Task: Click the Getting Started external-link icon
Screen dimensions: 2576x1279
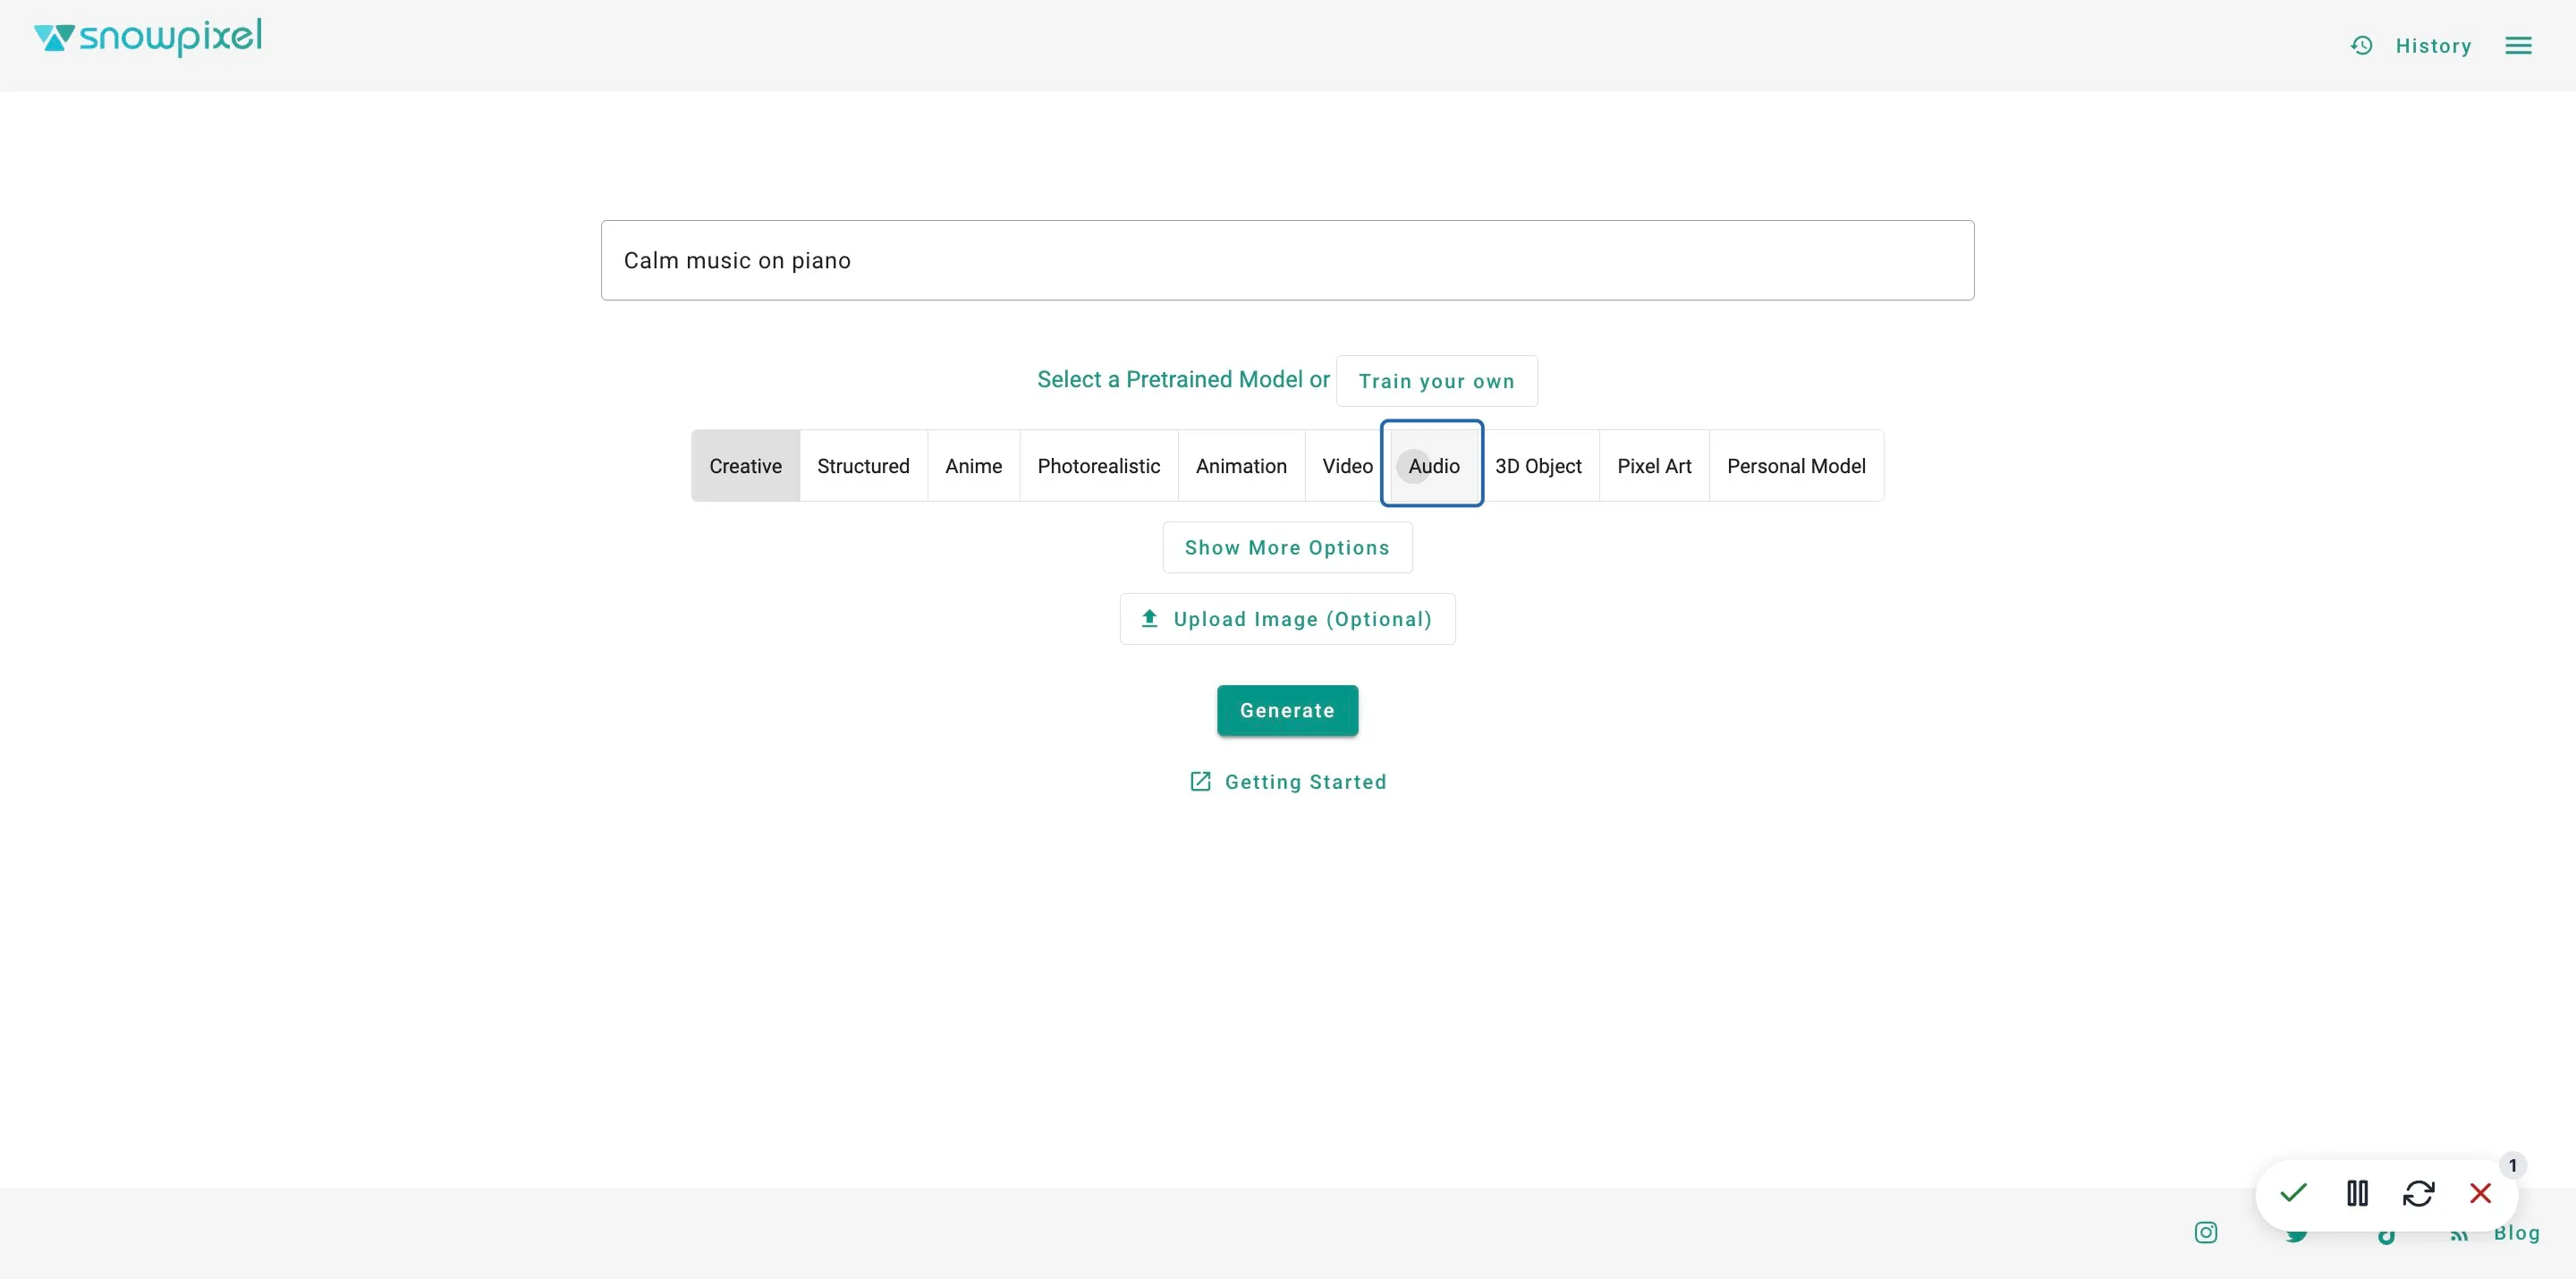Action: point(1200,781)
